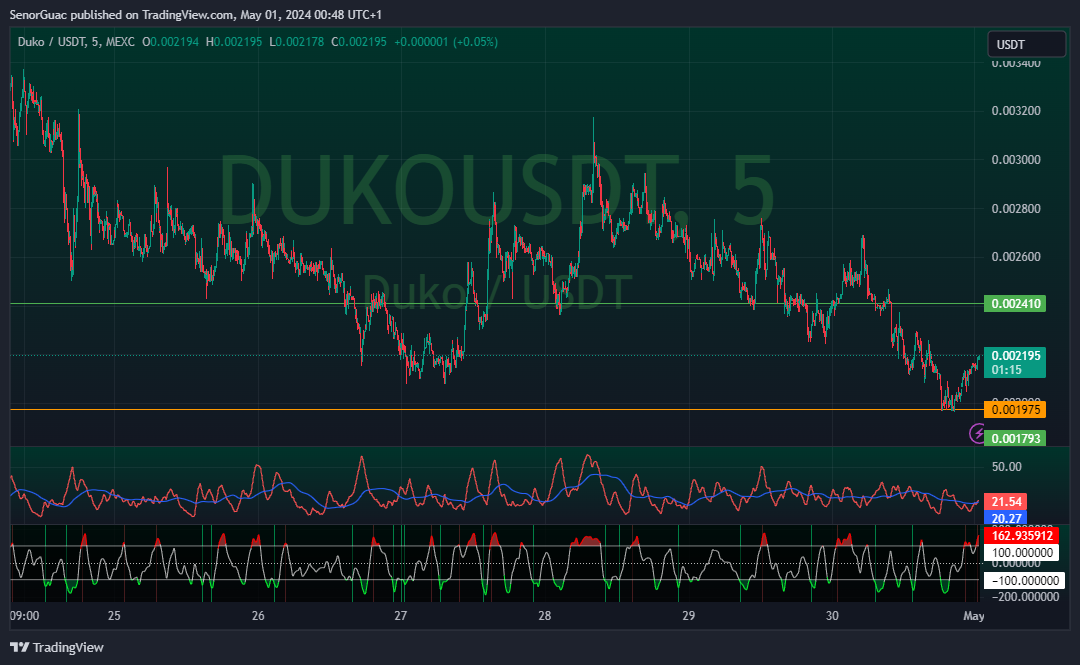The image size is (1080, 665).
Task: Click the 0.002800 price axis label
Action: point(1016,209)
